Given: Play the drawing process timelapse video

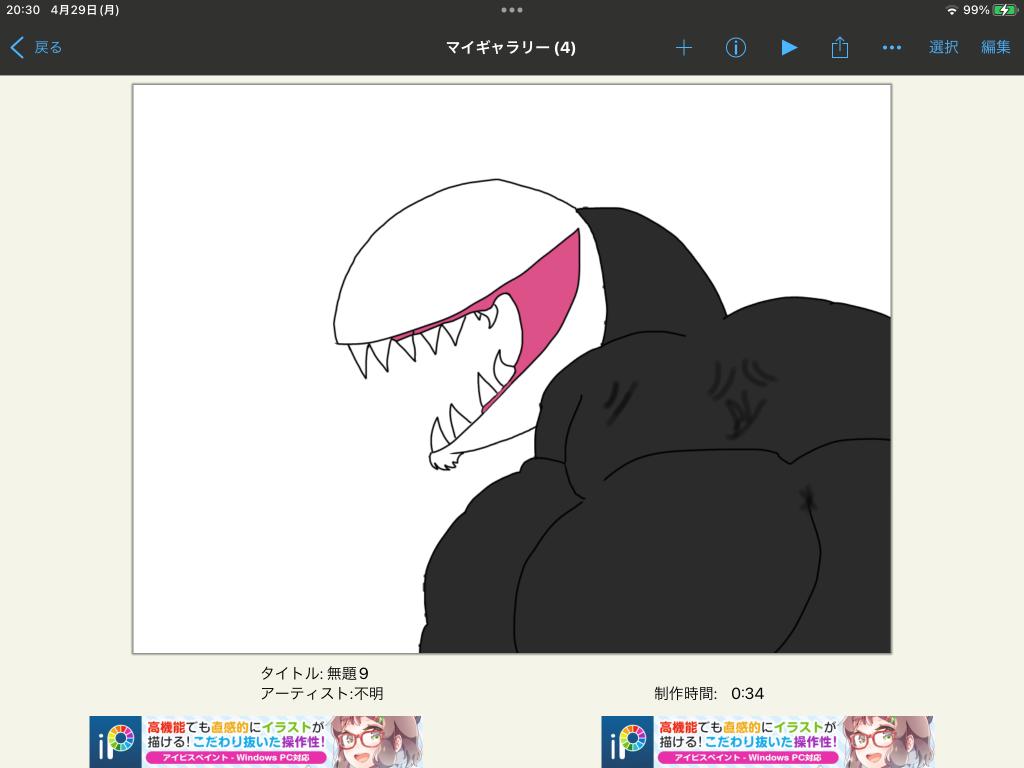Looking at the screenshot, I should pos(789,47).
